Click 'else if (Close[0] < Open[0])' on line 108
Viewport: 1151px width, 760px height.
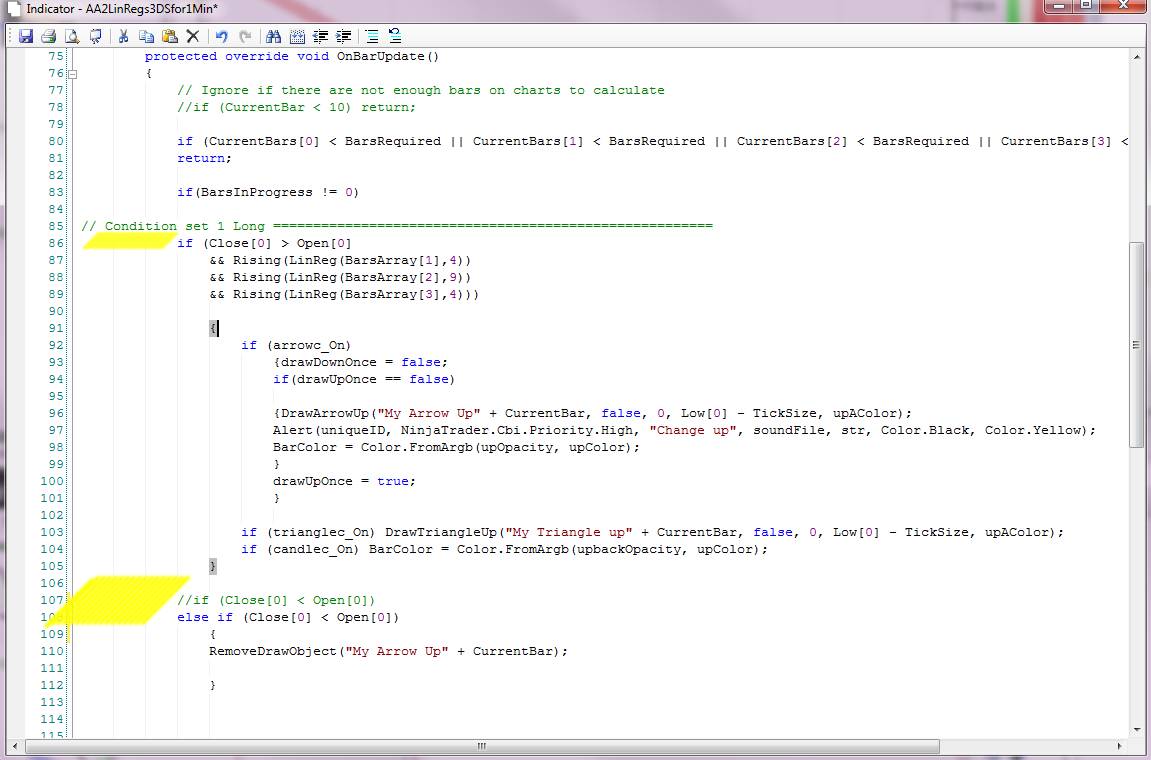288,618
